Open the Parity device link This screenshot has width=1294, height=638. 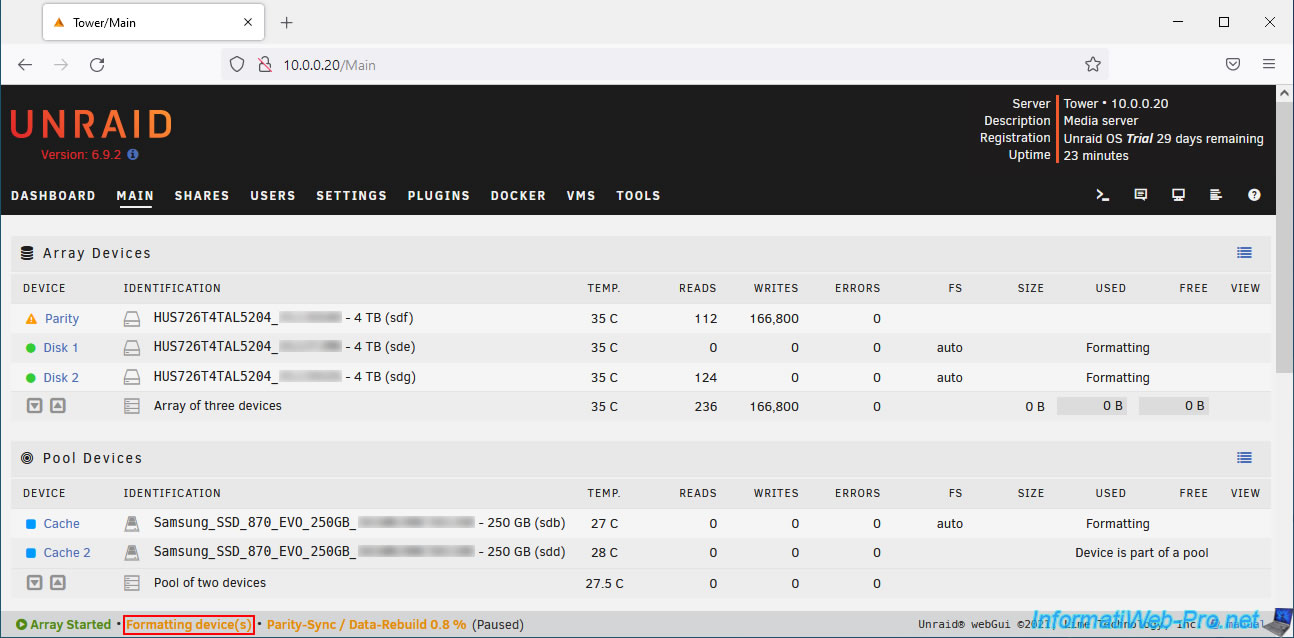pos(61,319)
